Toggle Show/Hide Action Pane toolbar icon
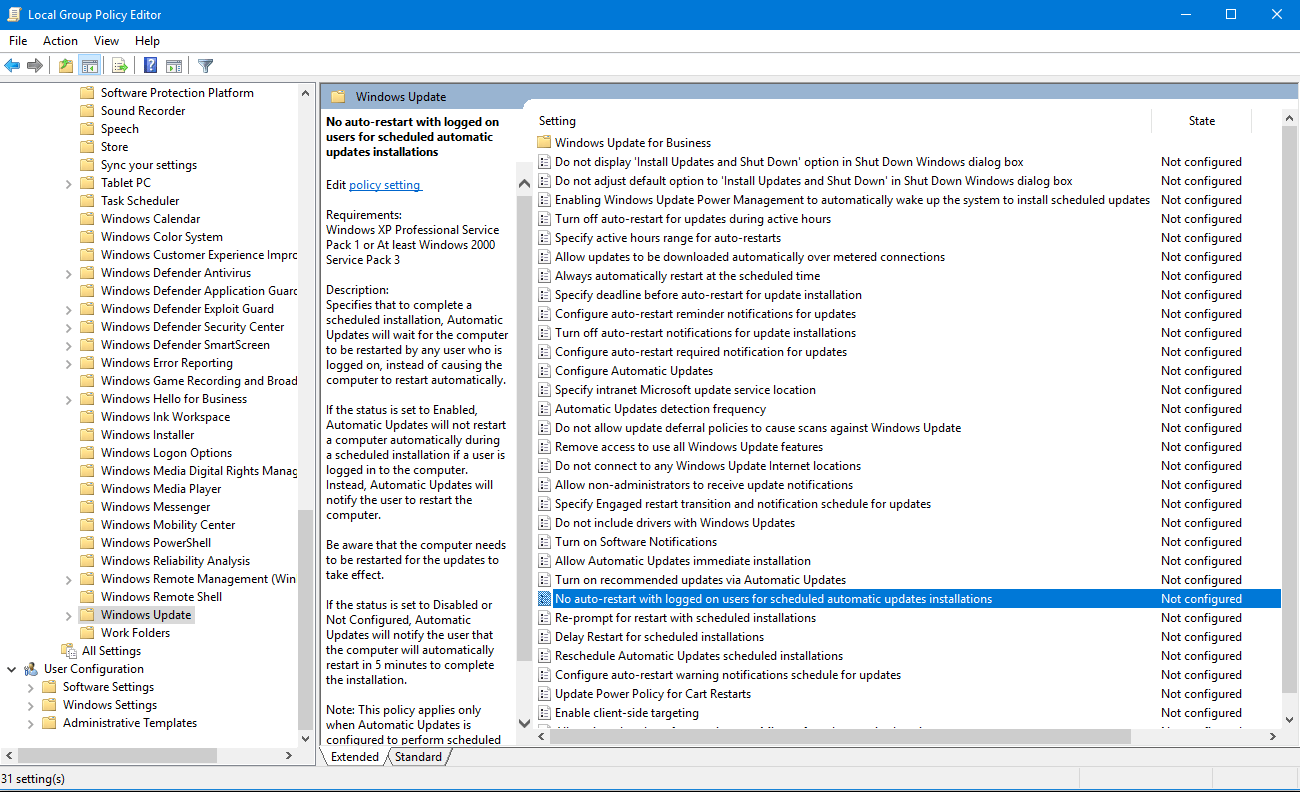 click(x=174, y=66)
